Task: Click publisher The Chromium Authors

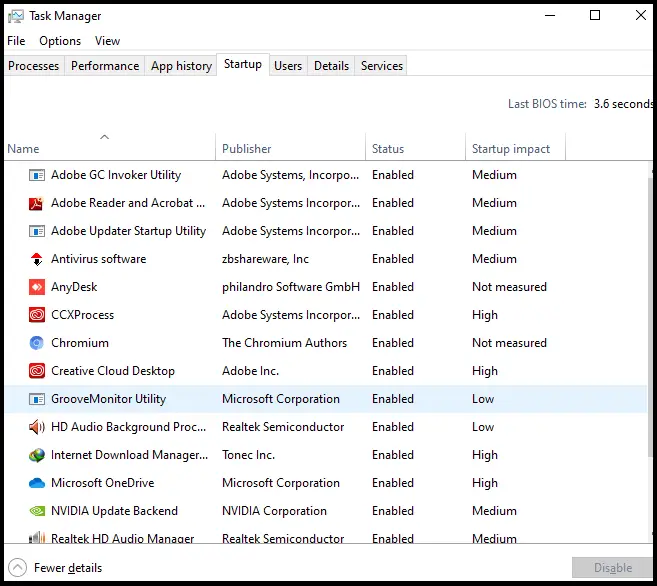Action: 285,343
